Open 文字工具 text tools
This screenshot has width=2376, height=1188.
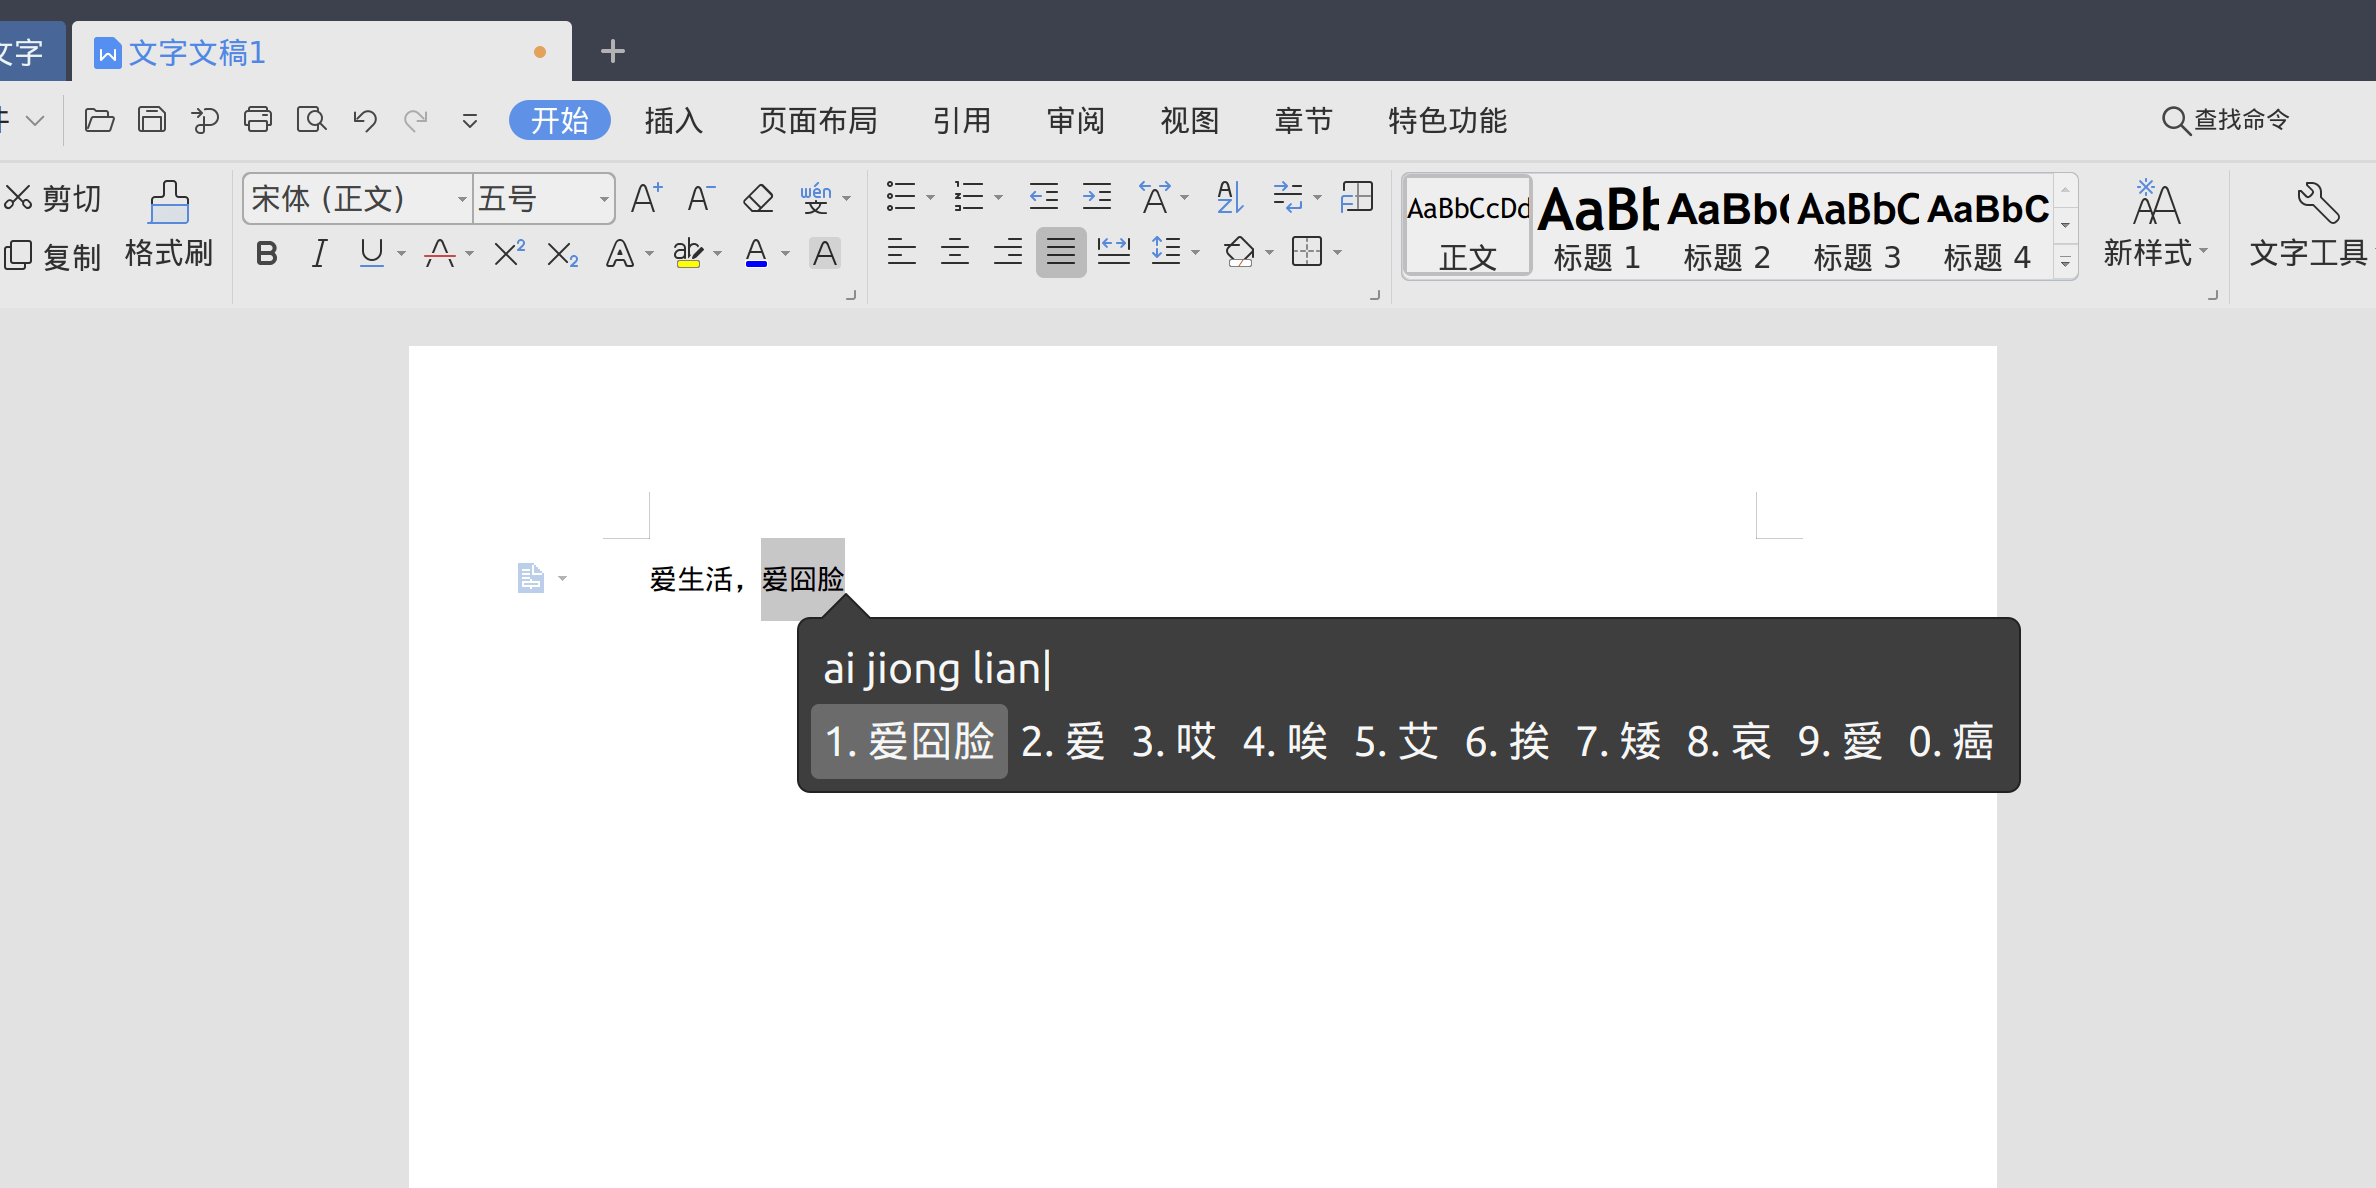2310,225
